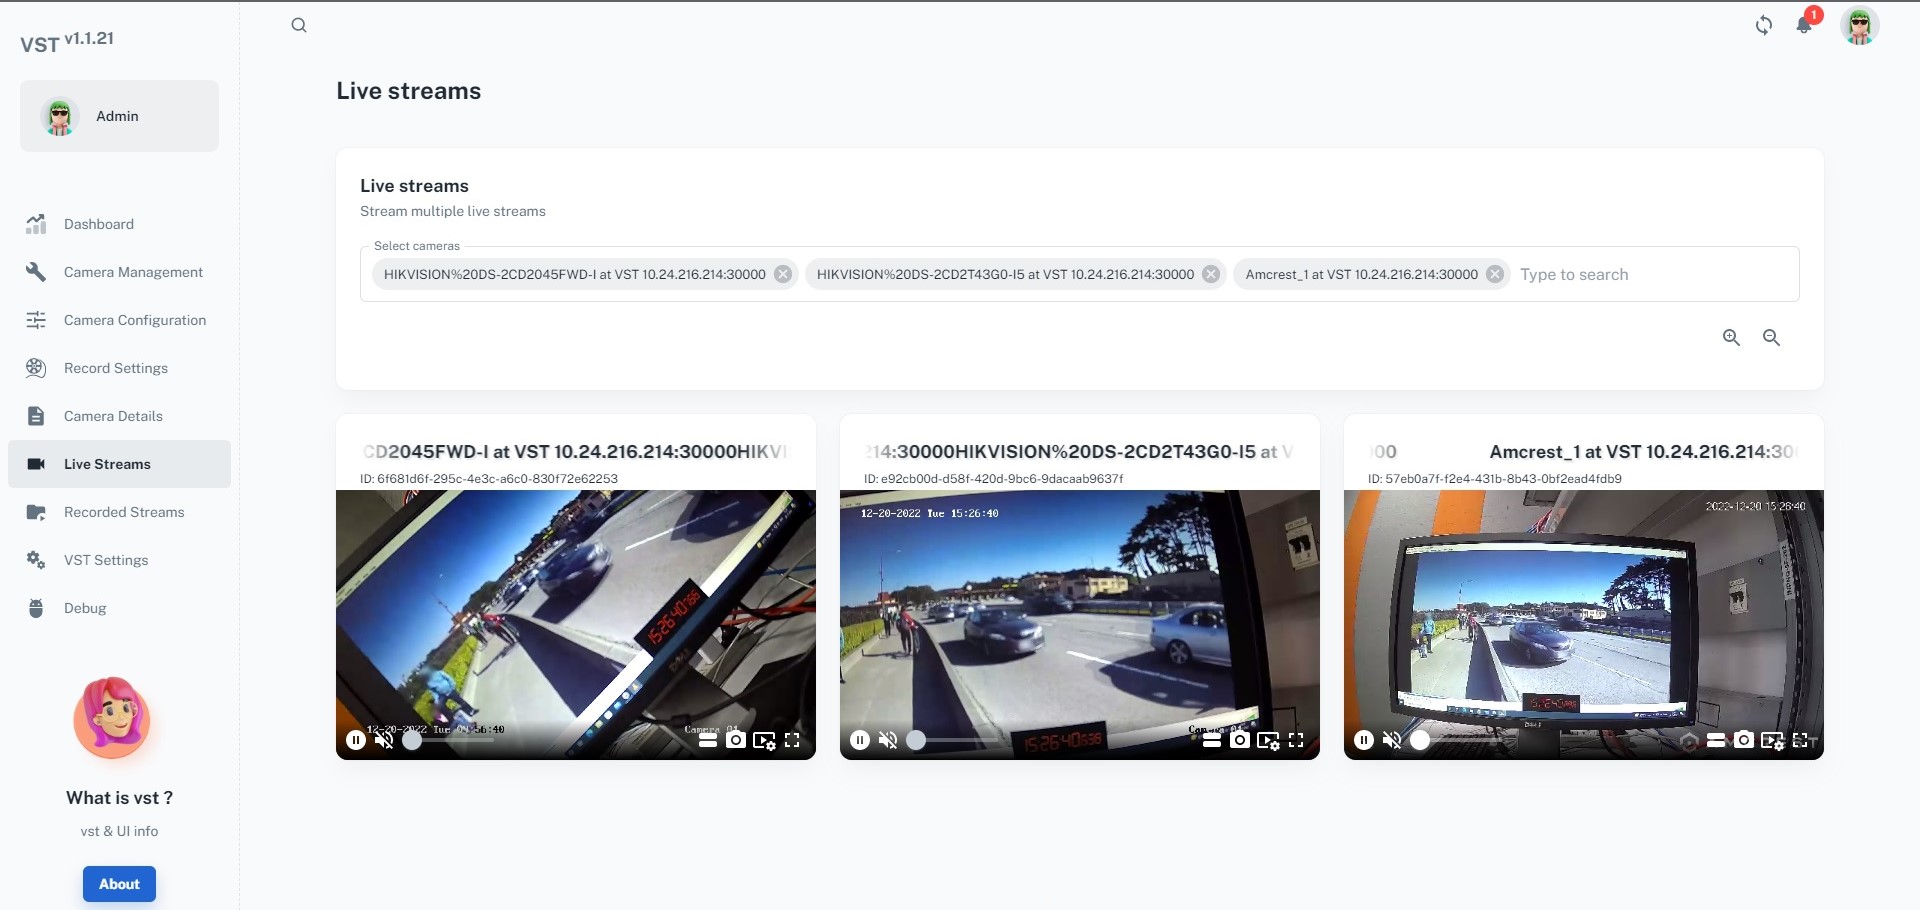This screenshot has width=1920, height=910.
Task: Click the zoom-in magnifier above the streams
Action: point(1733,338)
